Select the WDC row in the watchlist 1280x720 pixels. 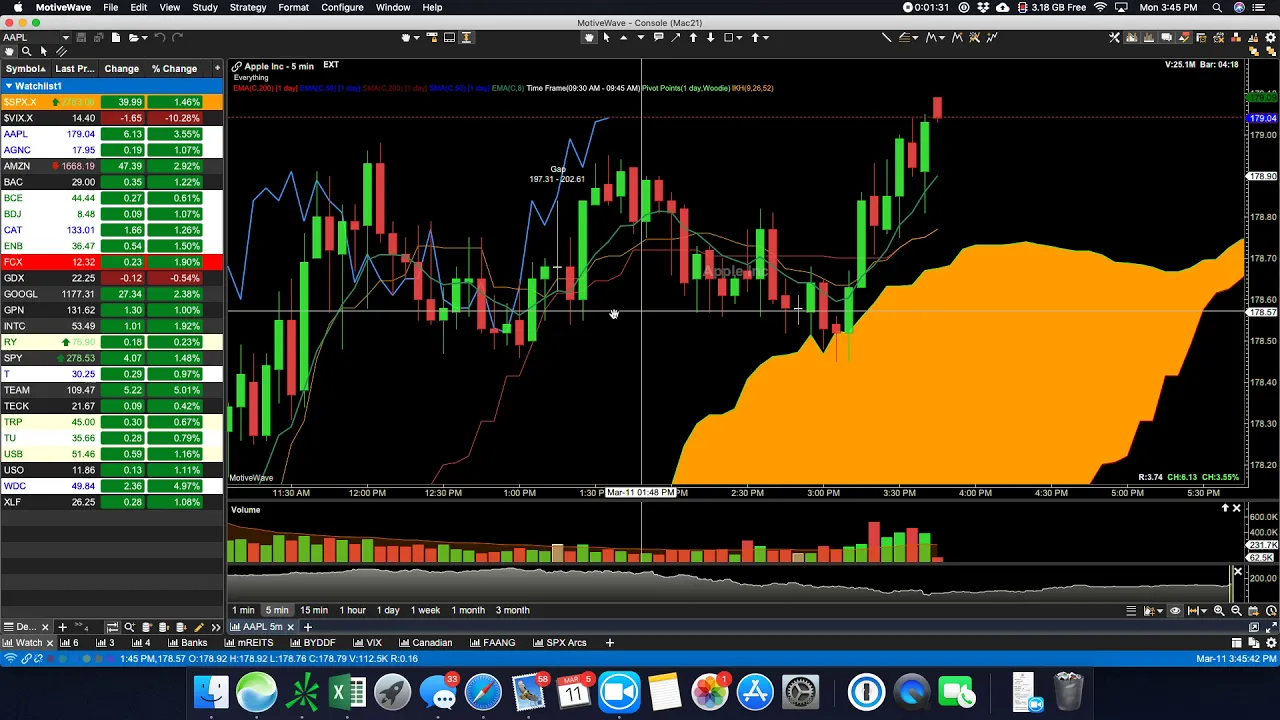(112, 486)
